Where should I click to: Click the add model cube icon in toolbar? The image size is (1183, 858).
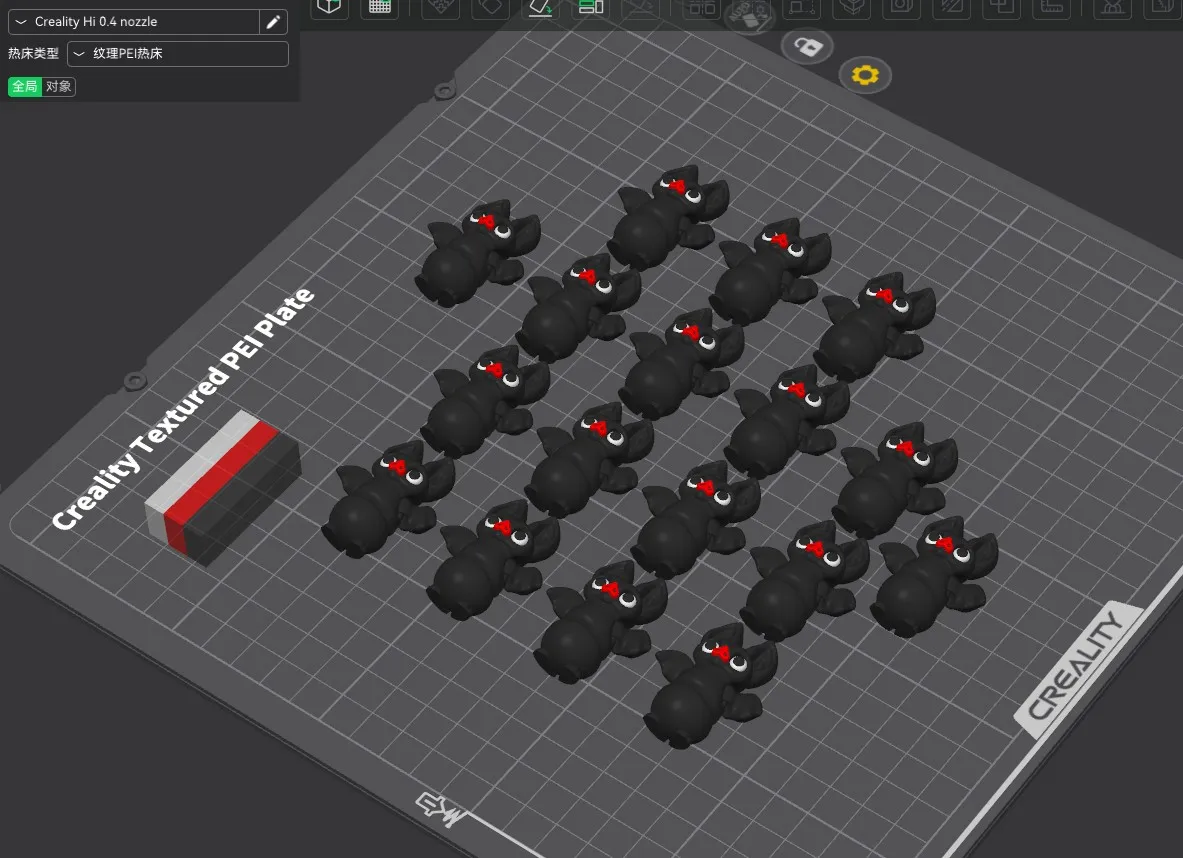pos(329,7)
